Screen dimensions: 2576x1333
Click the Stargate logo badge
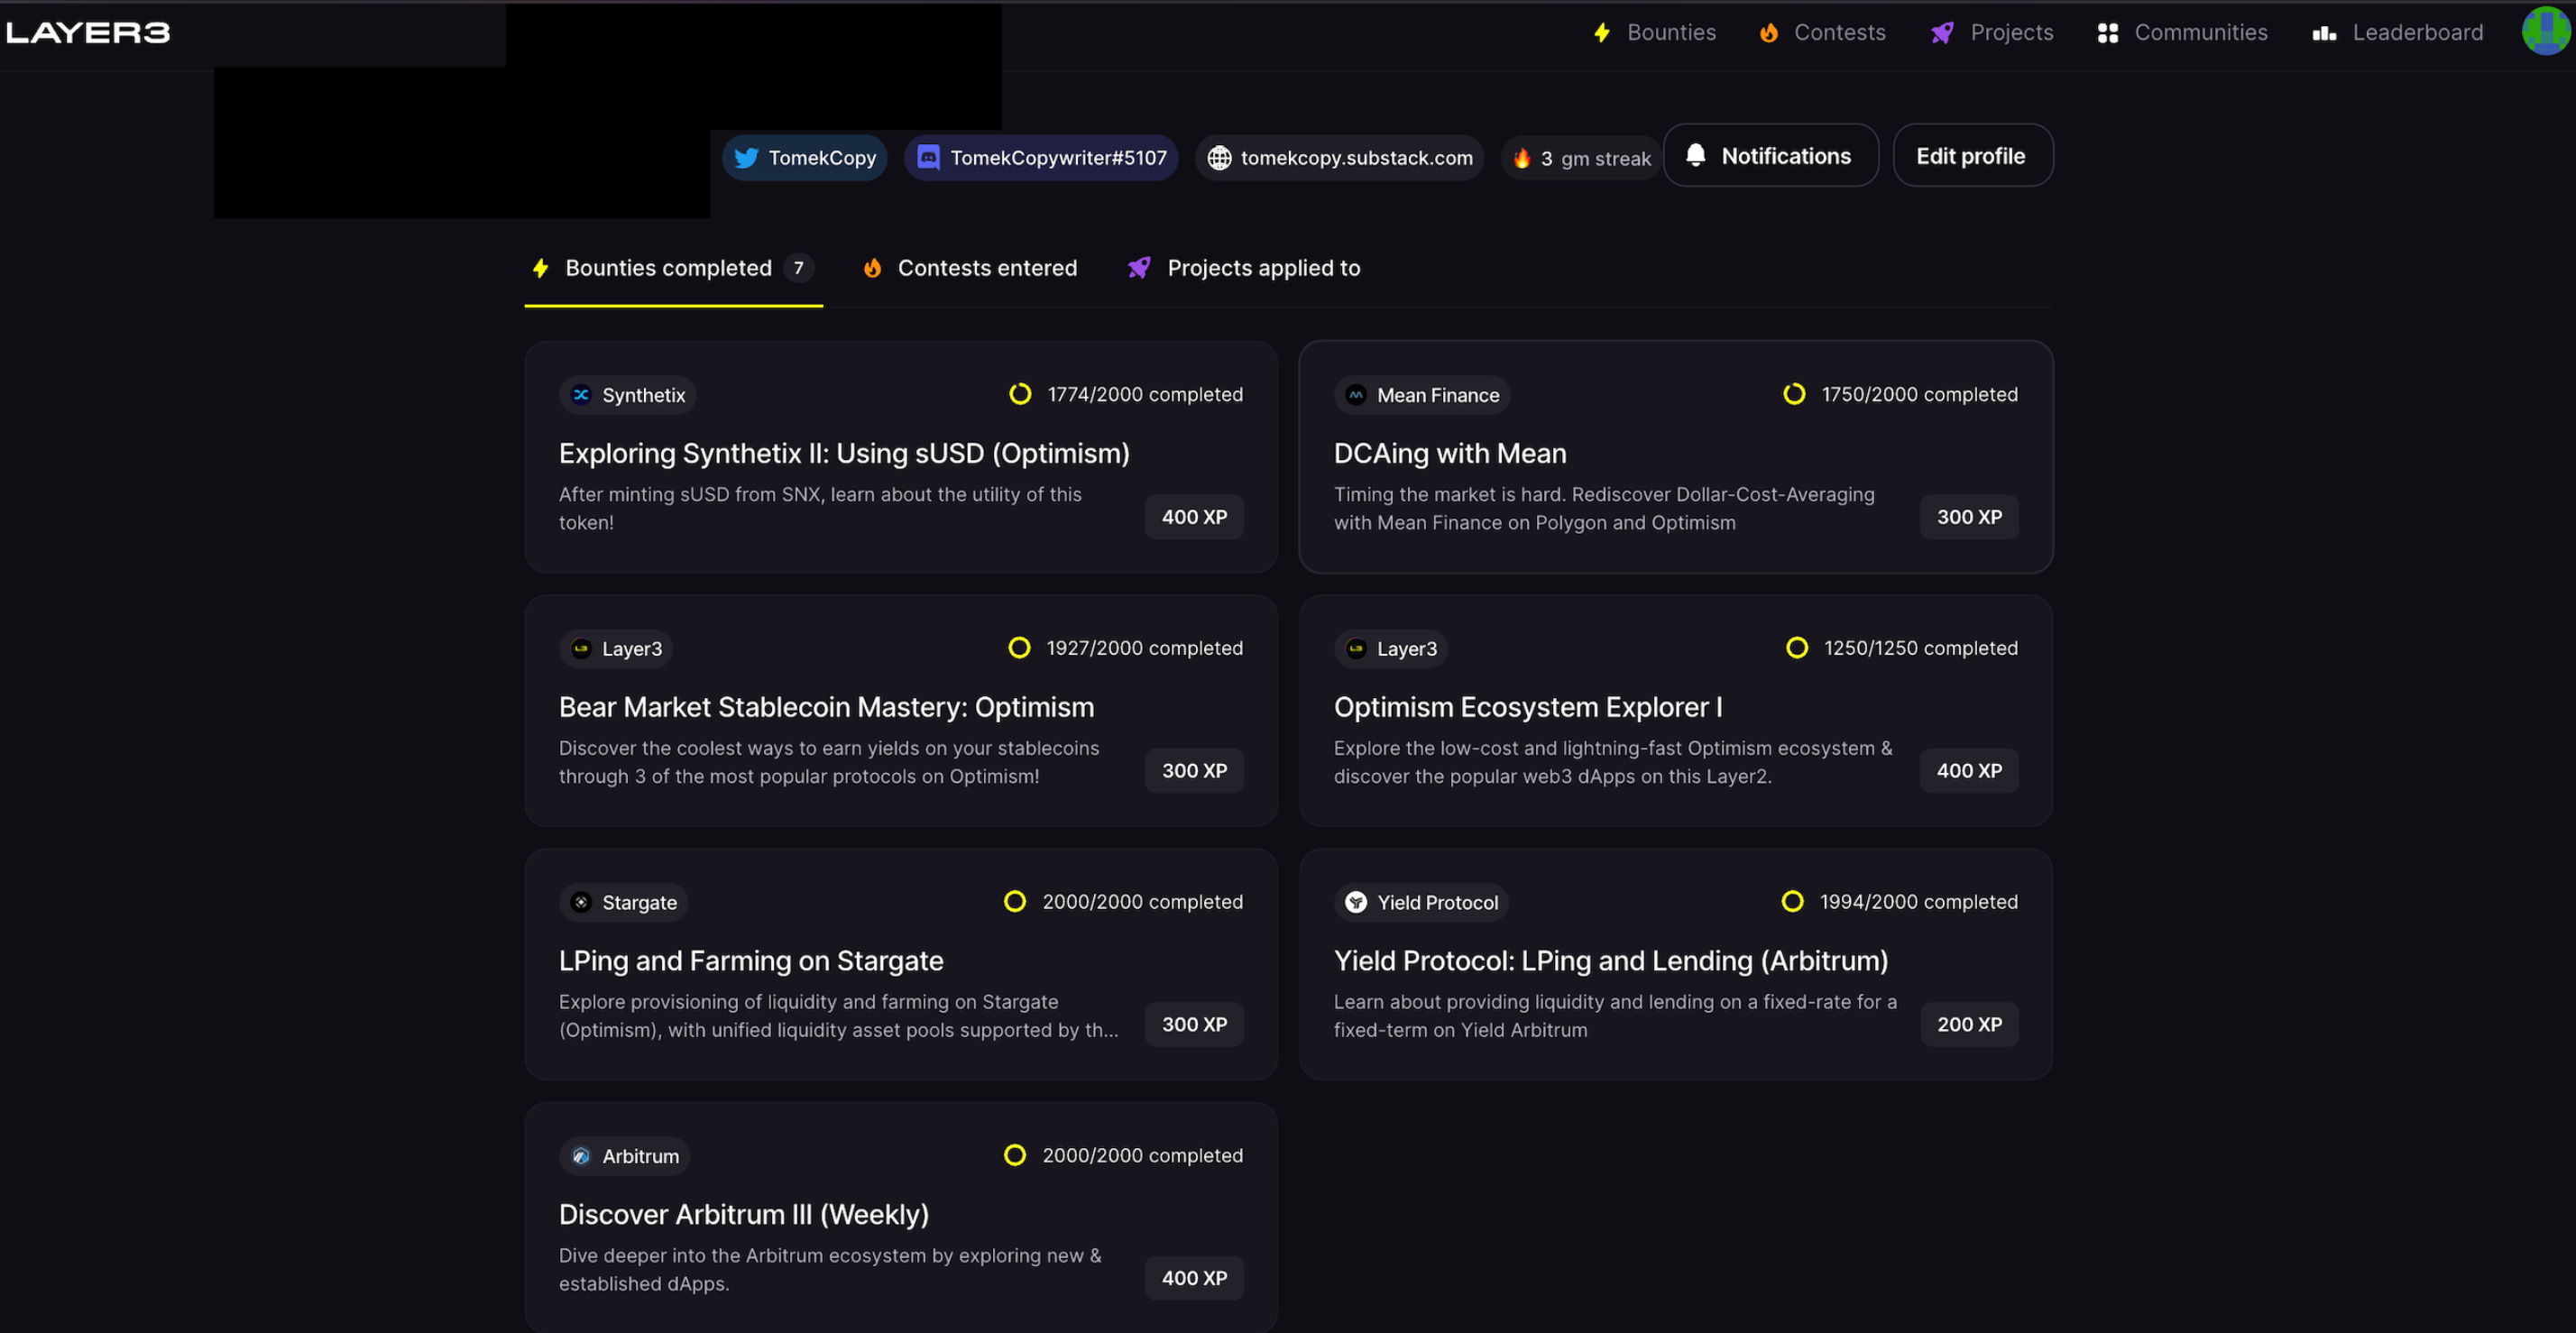coord(581,902)
